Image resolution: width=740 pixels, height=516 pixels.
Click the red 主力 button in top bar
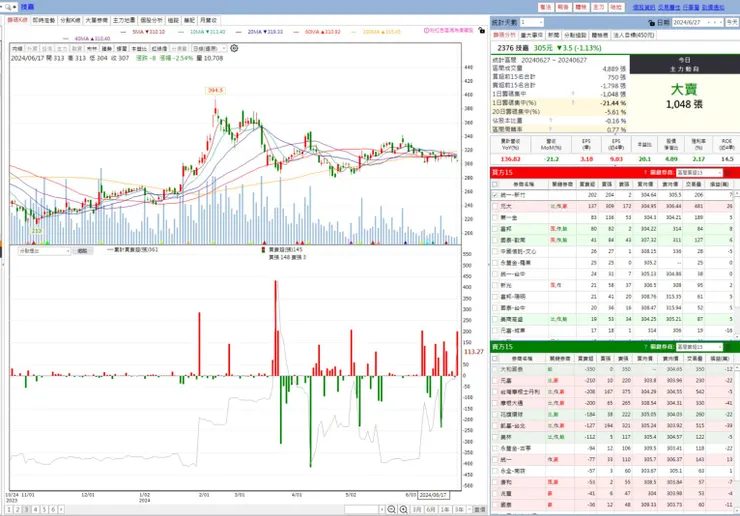598,7
